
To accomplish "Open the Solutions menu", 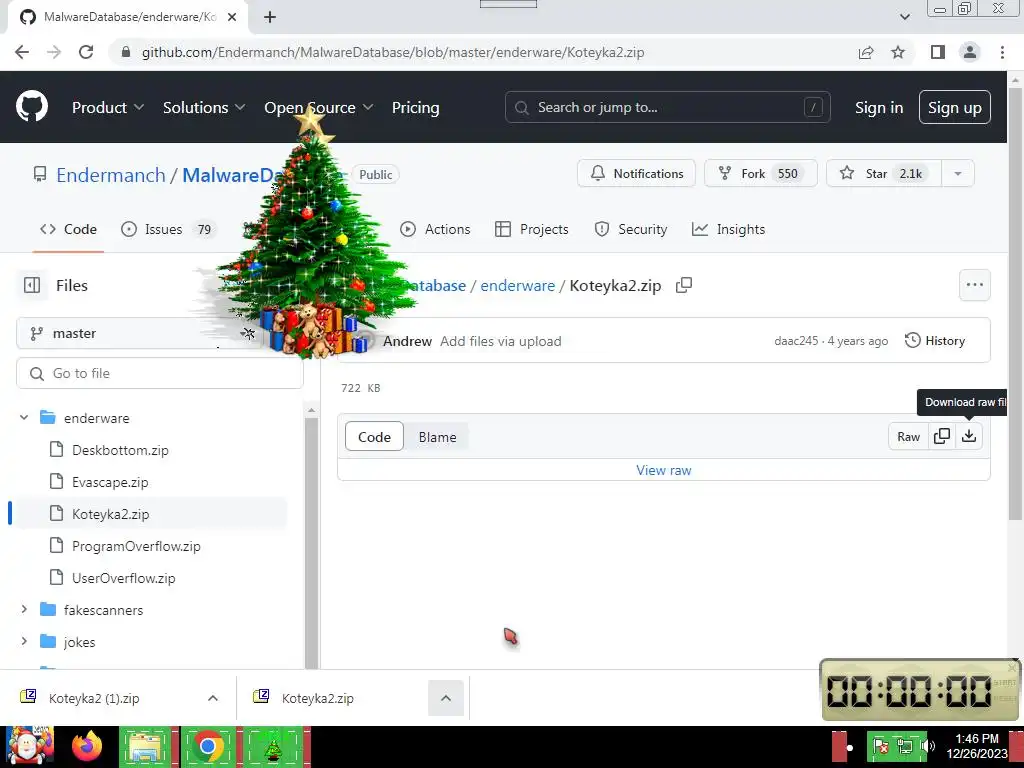I will point(204,108).
